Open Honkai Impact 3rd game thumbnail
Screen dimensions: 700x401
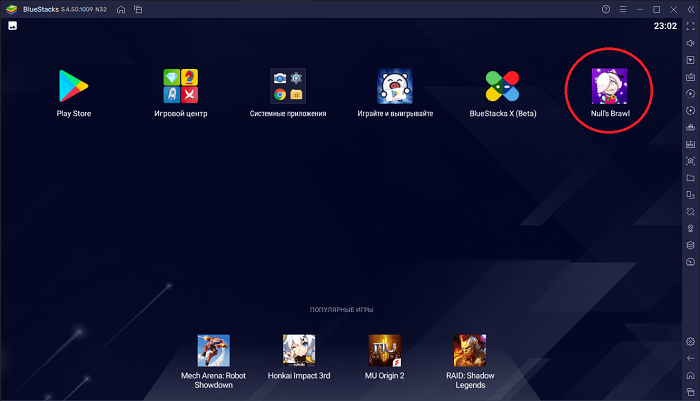click(x=299, y=351)
